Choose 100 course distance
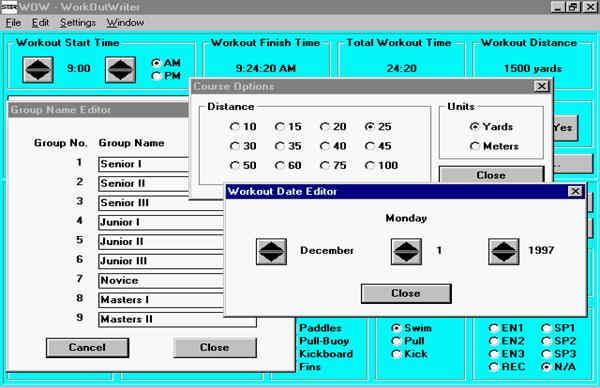This screenshot has height=388, width=600. point(382,166)
